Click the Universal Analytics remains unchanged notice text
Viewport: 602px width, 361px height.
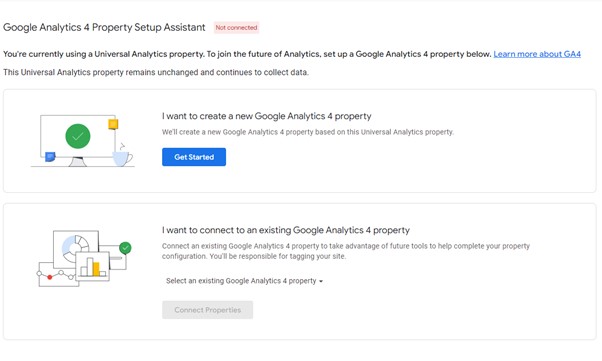coord(156,72)
